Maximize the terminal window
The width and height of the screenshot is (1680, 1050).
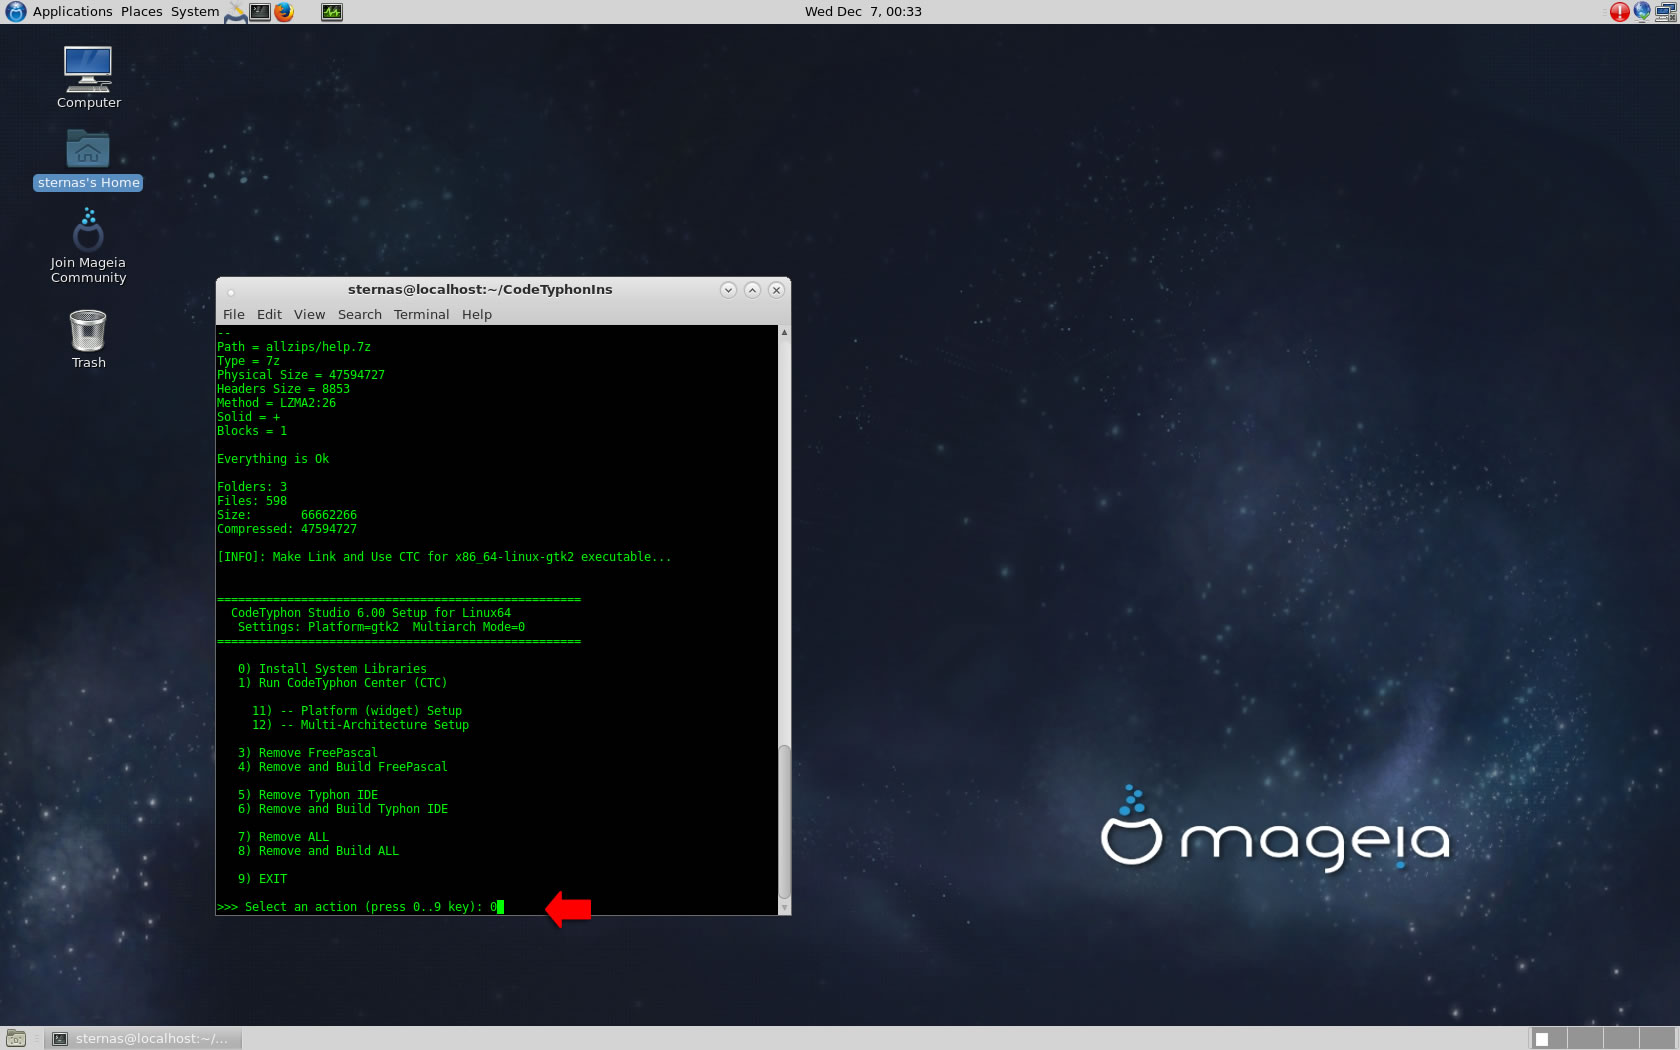(752, 290)
